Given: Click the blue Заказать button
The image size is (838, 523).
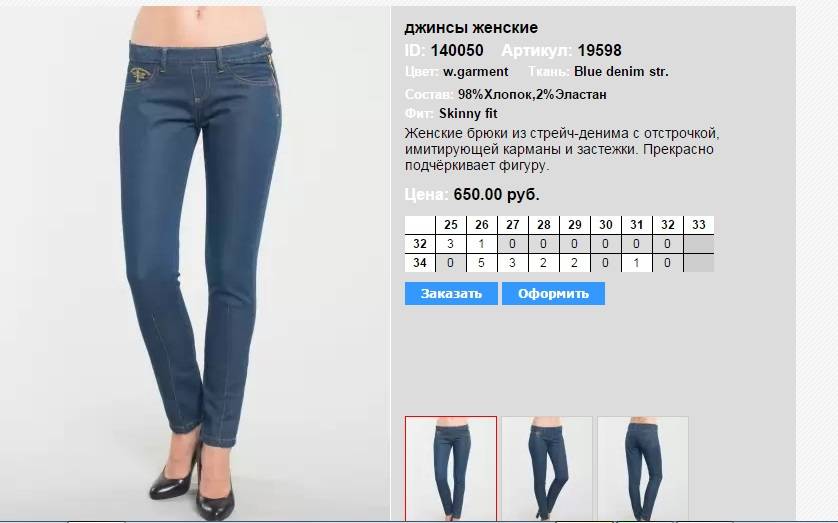Looking at the screenshot, I should [451, 294].
